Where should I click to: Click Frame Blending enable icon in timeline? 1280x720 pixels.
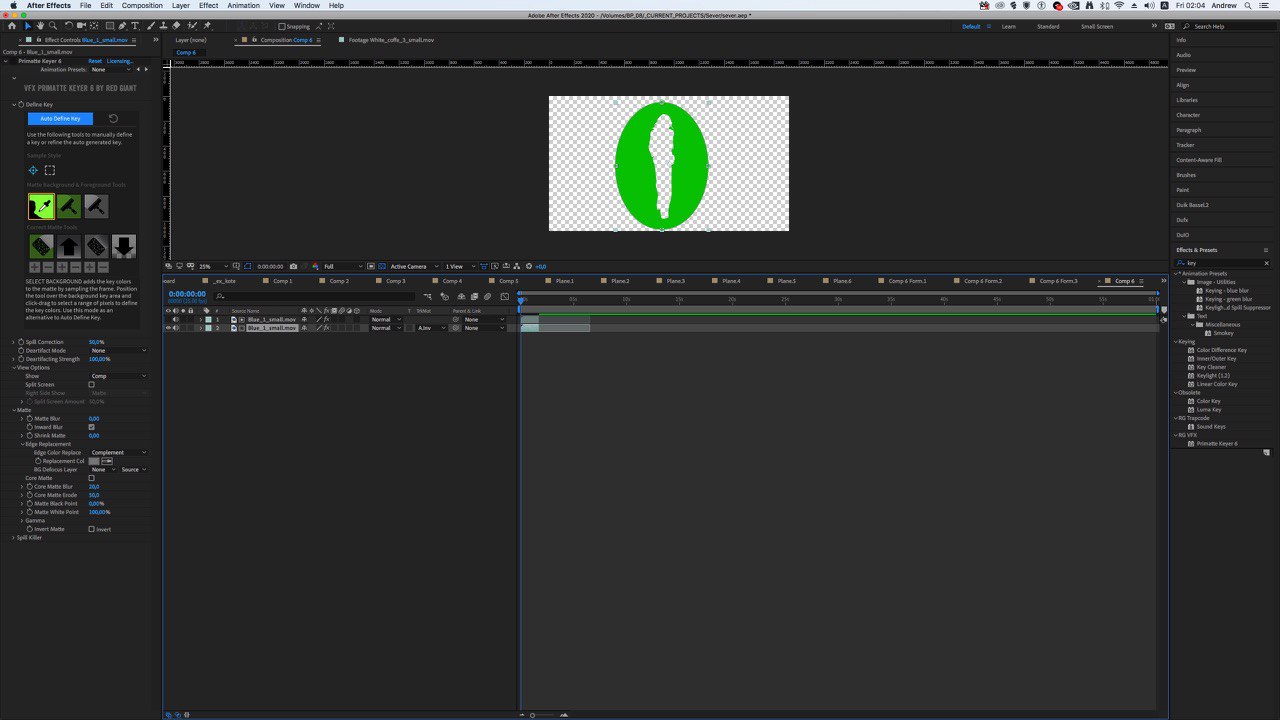point(474,297)
